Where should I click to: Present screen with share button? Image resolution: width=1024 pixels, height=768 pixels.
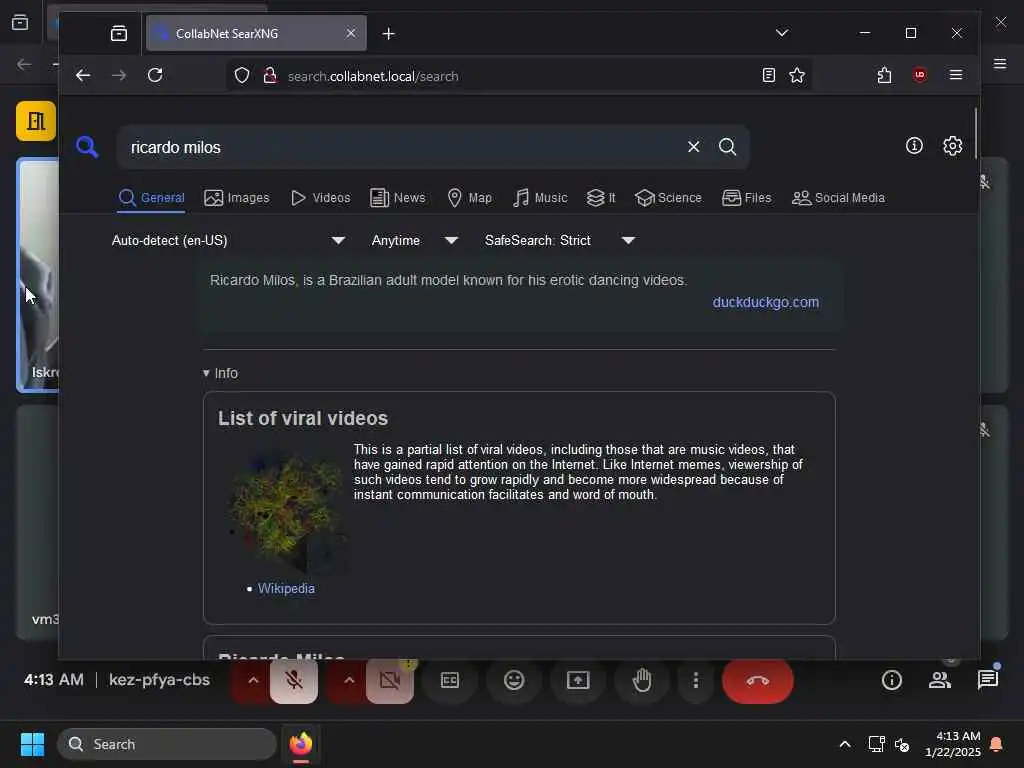tap(578, 680)
